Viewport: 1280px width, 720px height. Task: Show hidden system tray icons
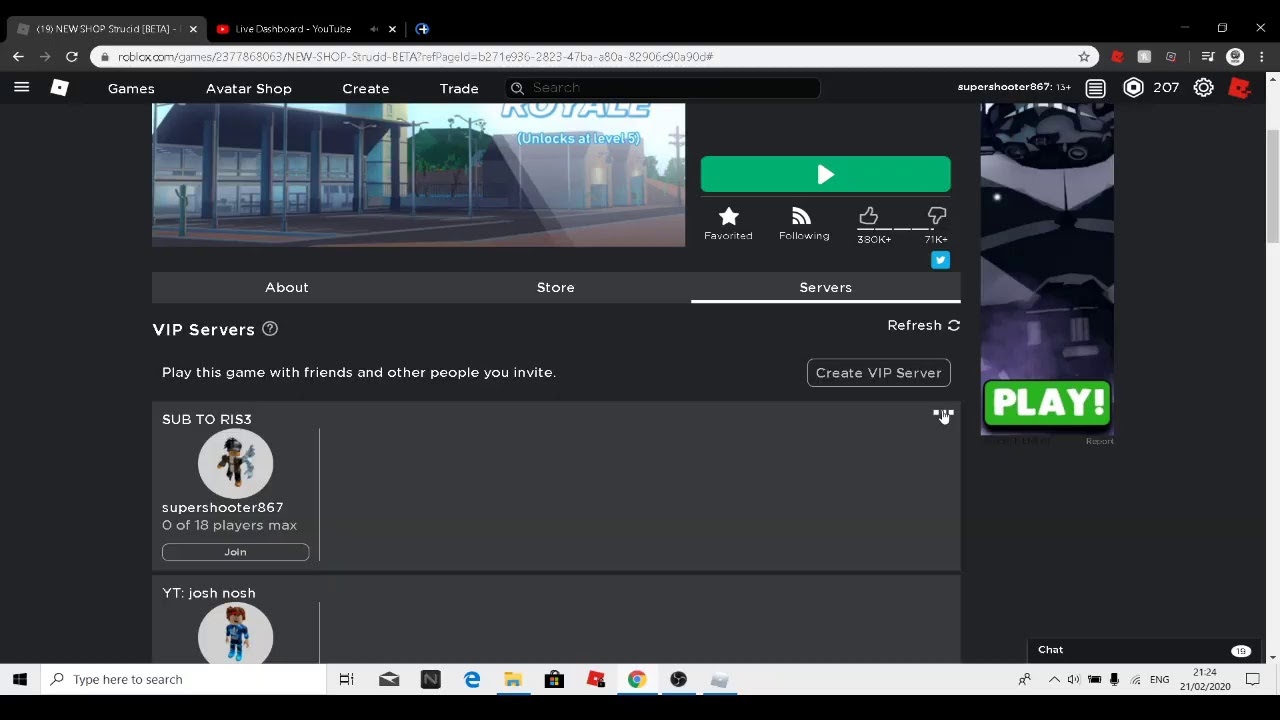[x=1054, y=680]
